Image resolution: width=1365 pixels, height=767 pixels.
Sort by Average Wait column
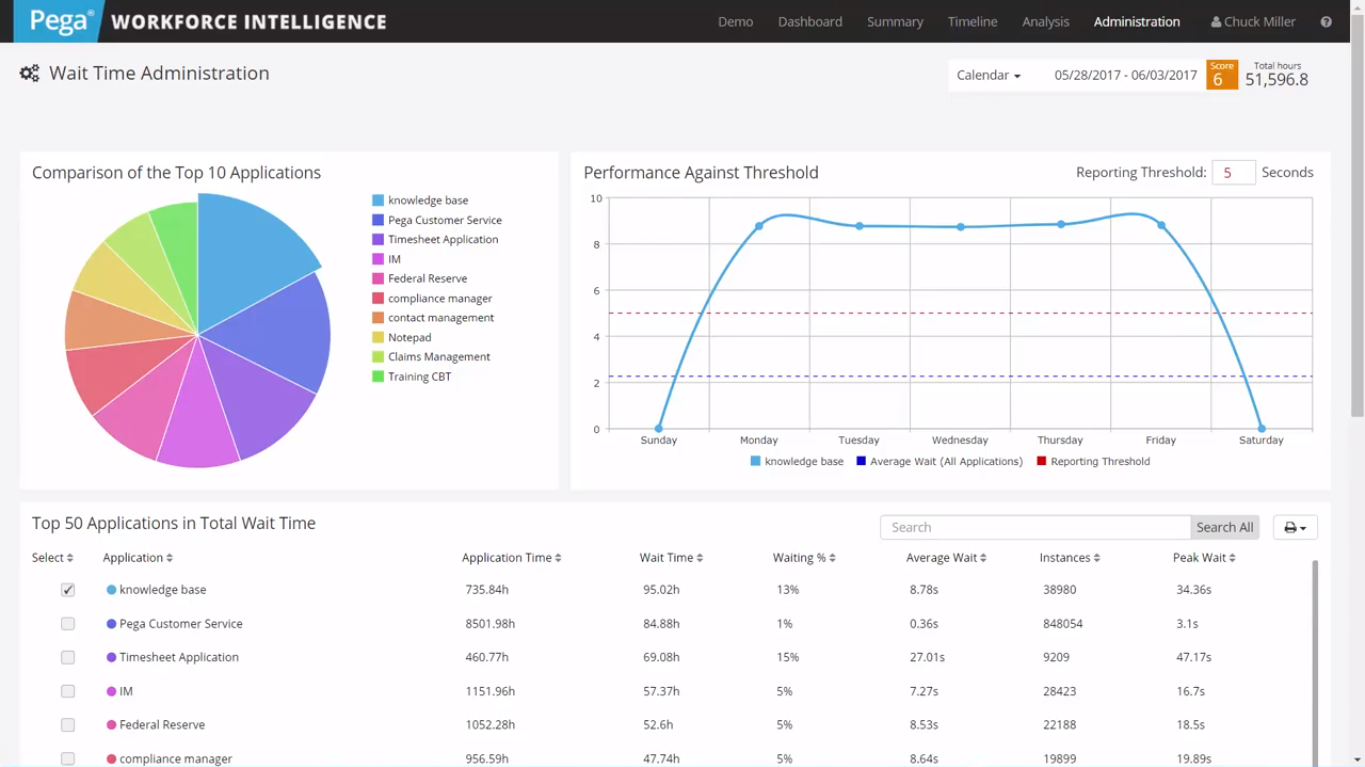point(946,558)
